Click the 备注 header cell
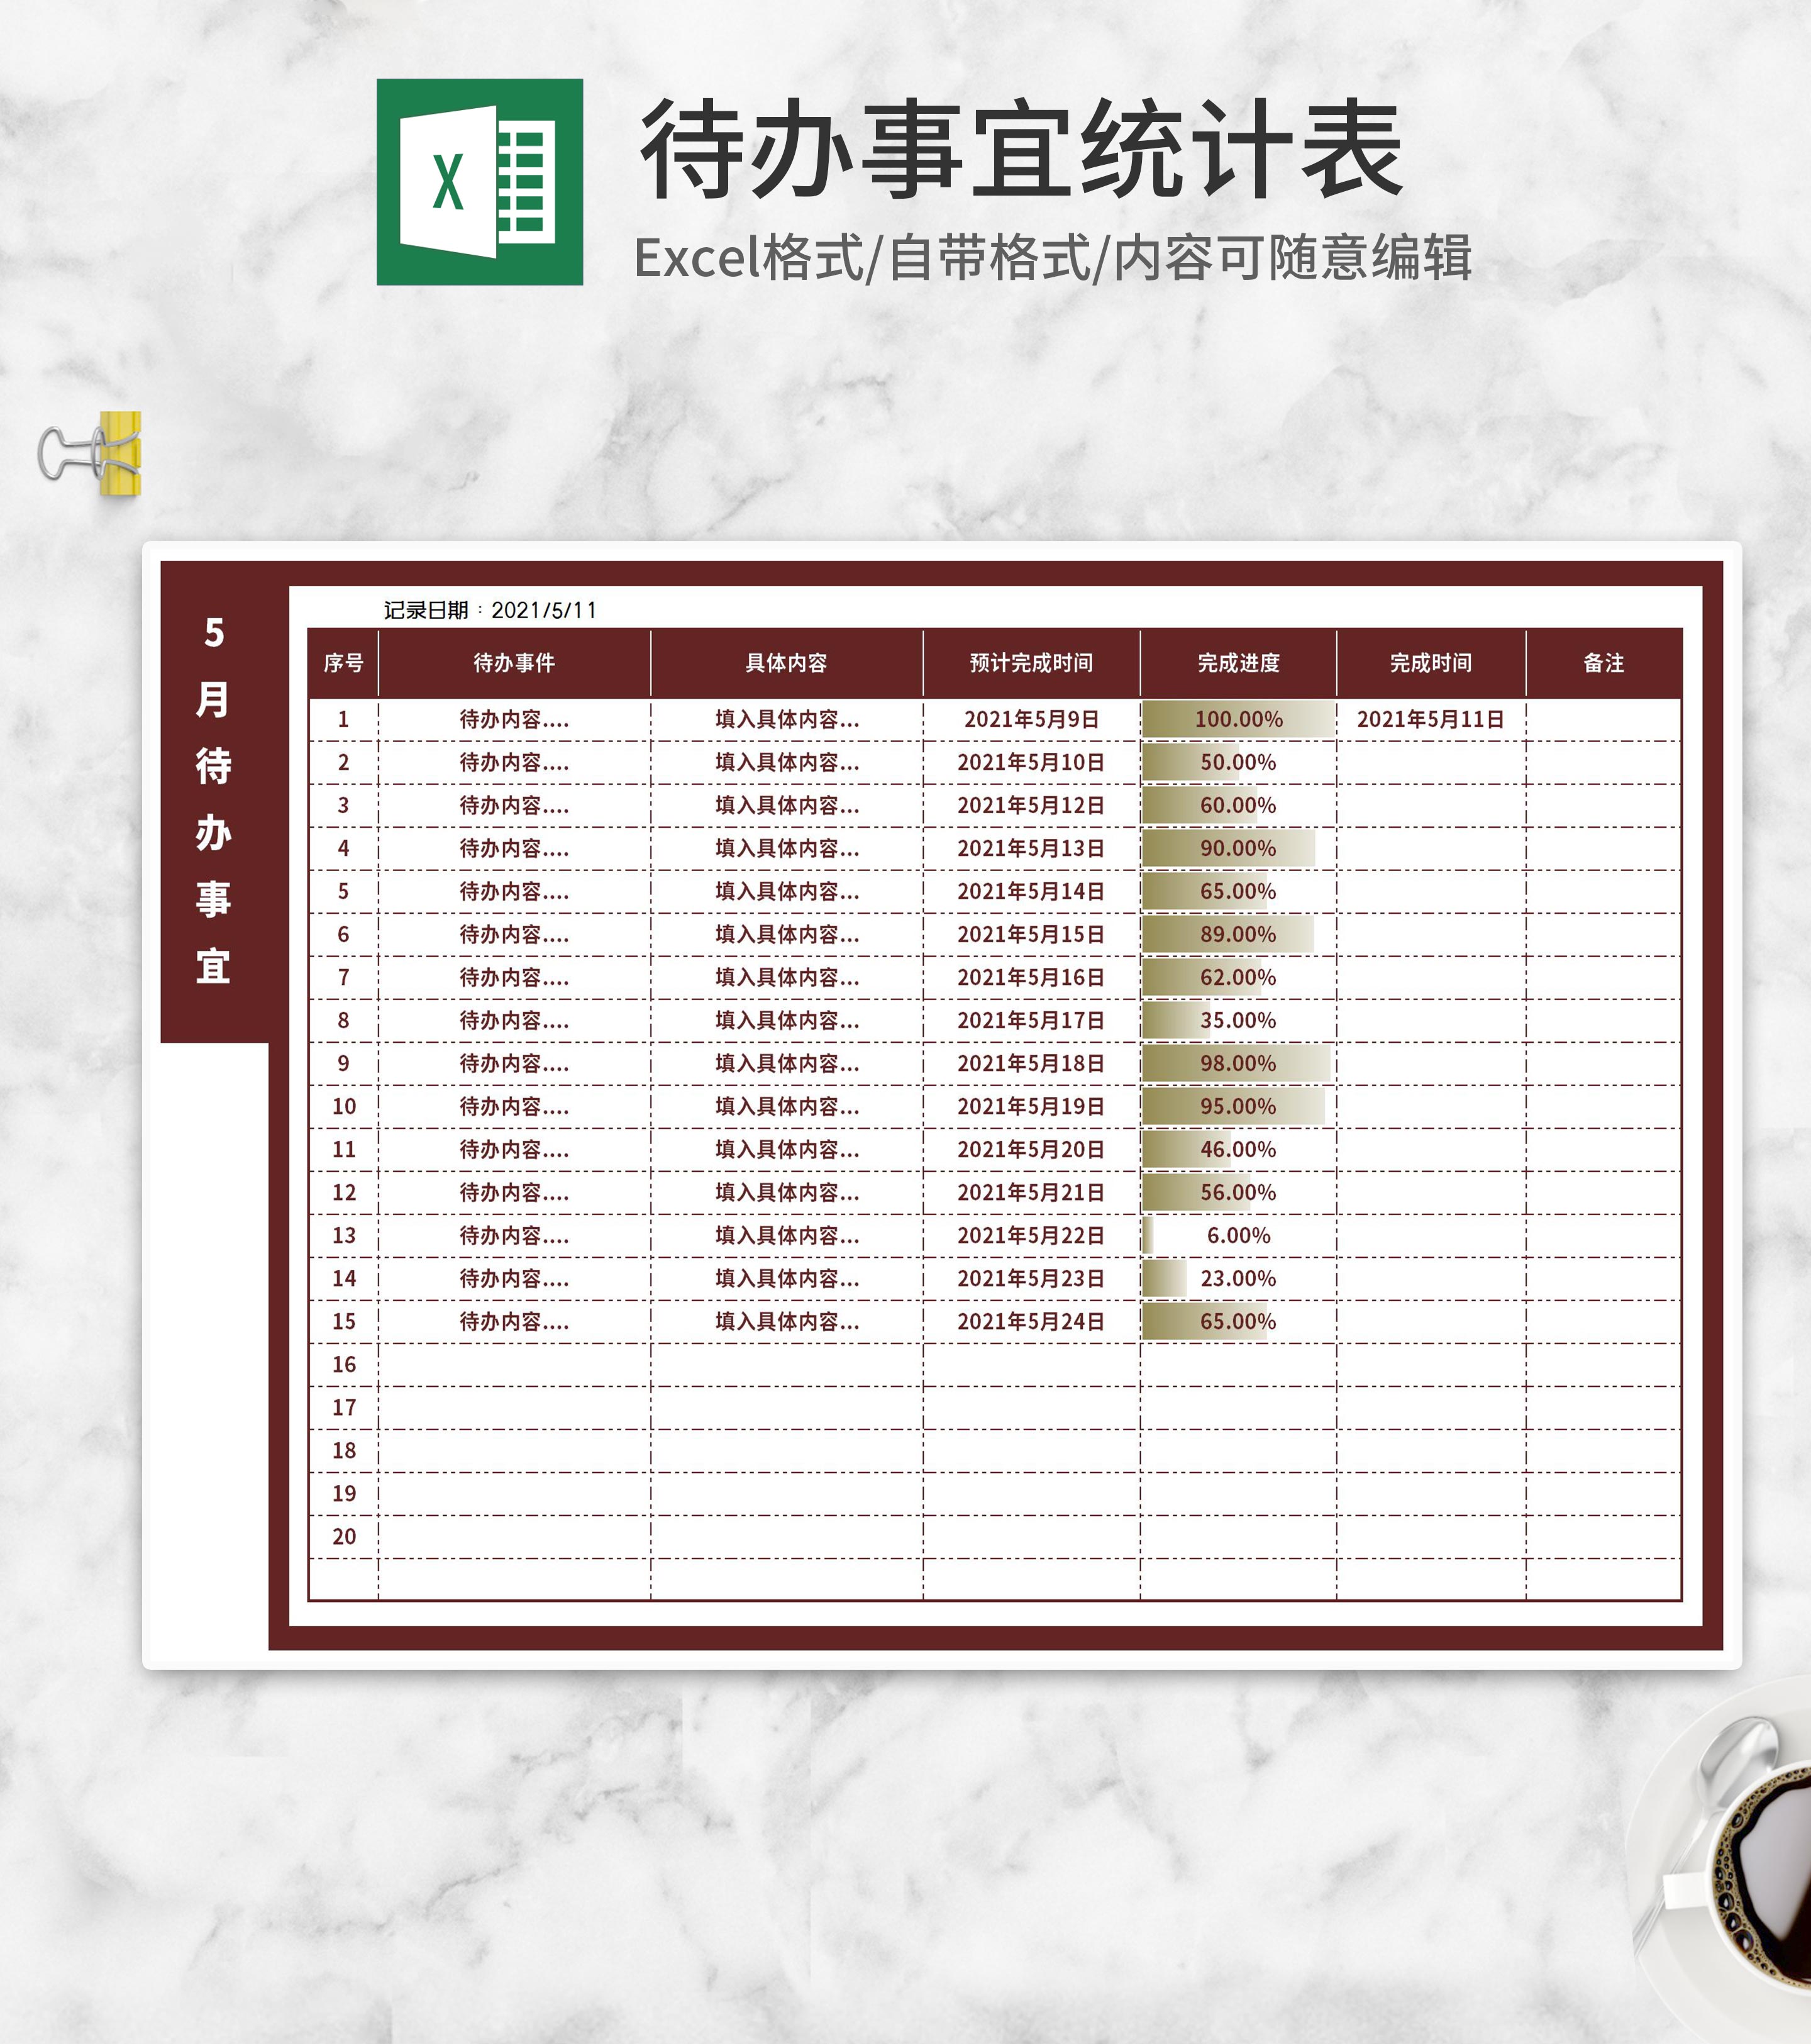1811x2044 pixels. [1603, 663]
